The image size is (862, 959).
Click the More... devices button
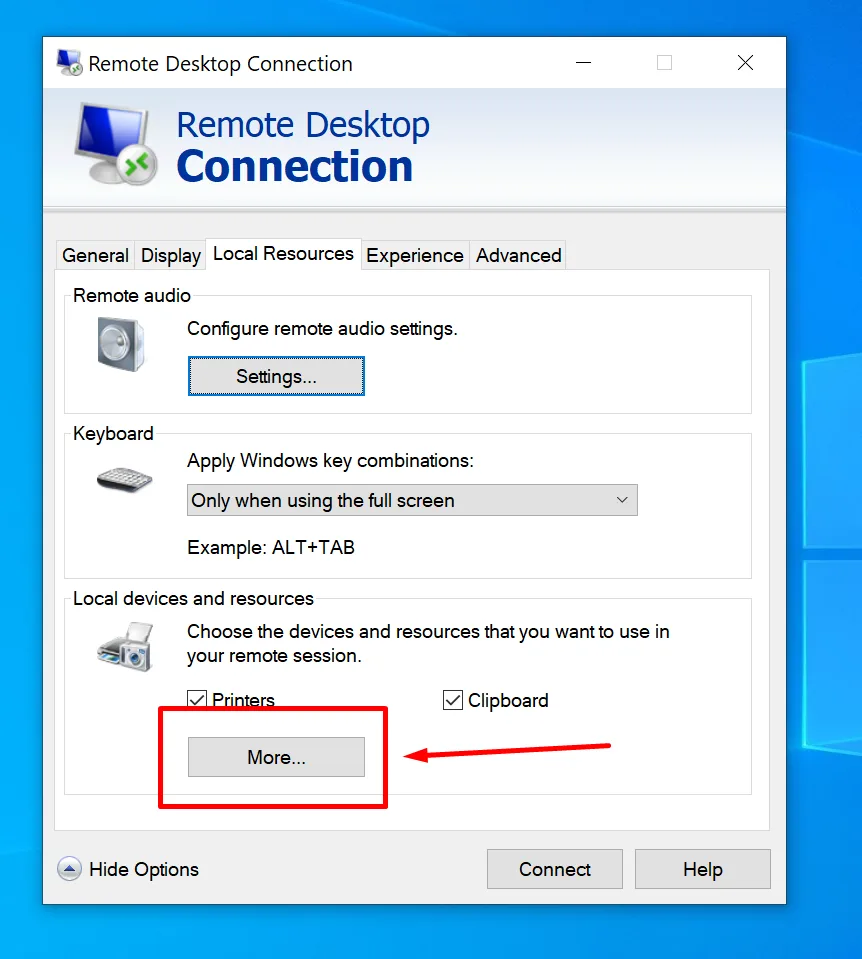tap(276, 757)
